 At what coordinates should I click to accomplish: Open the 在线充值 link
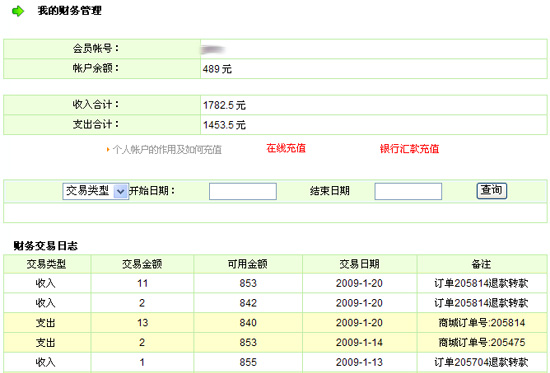(x=286, y=148)
